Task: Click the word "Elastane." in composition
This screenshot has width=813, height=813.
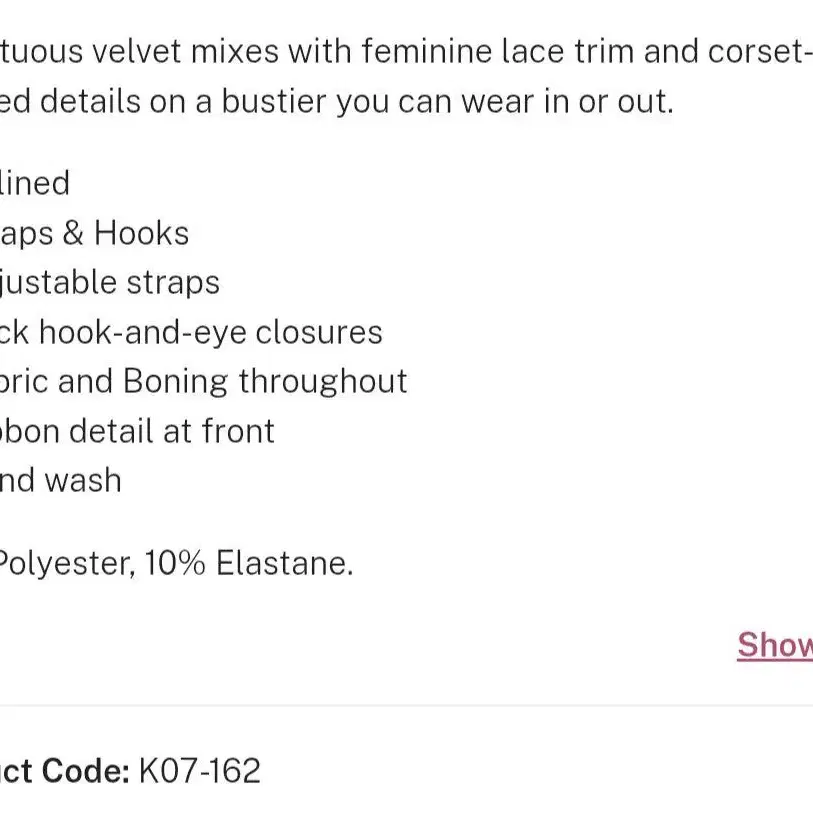Action: [x=285, y=563]
